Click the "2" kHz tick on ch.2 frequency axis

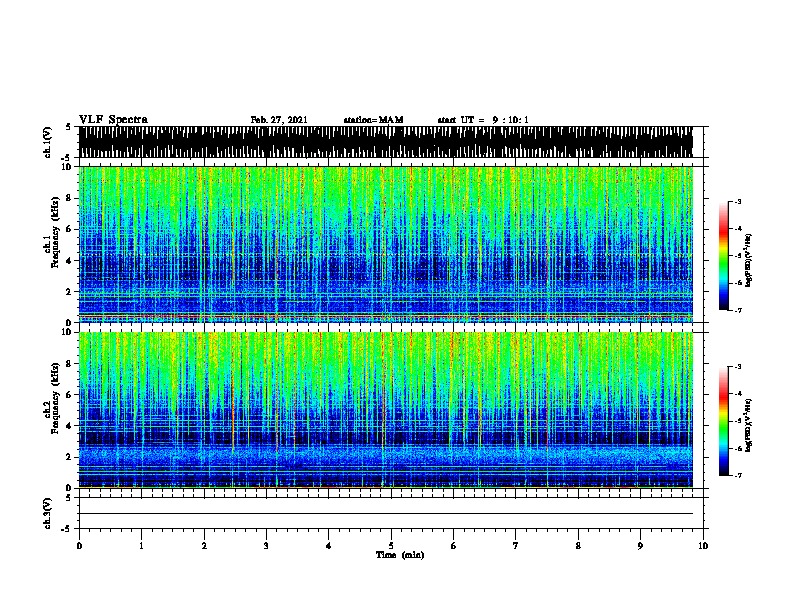69,457
